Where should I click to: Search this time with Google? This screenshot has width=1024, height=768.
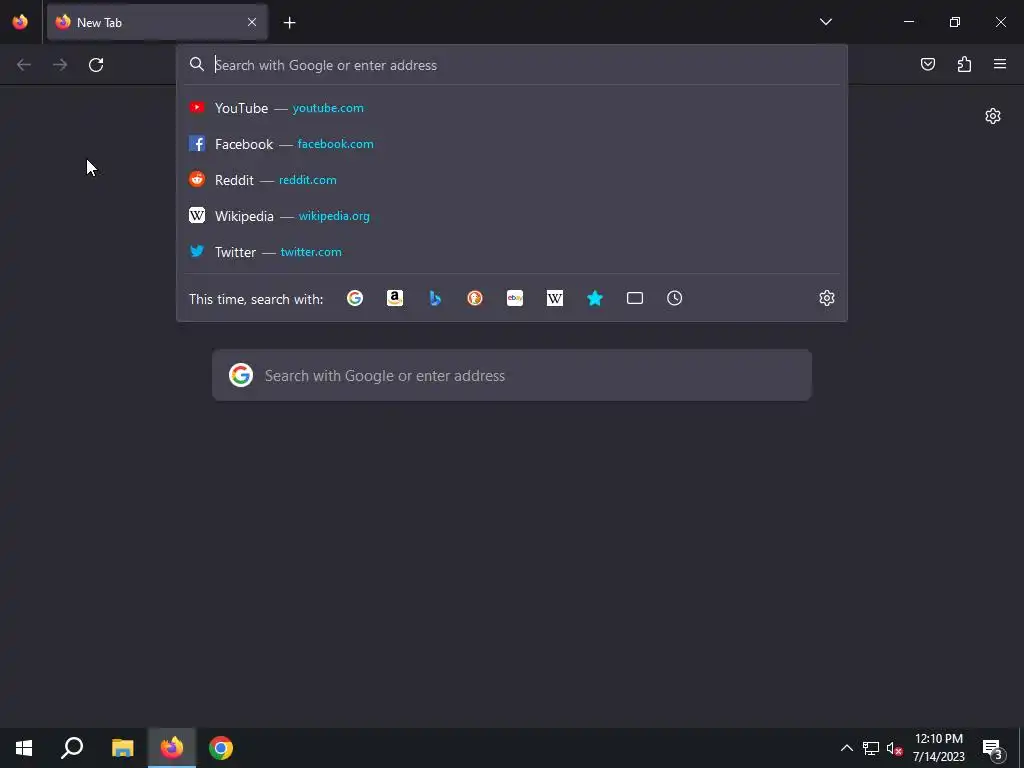click(355, 298)
